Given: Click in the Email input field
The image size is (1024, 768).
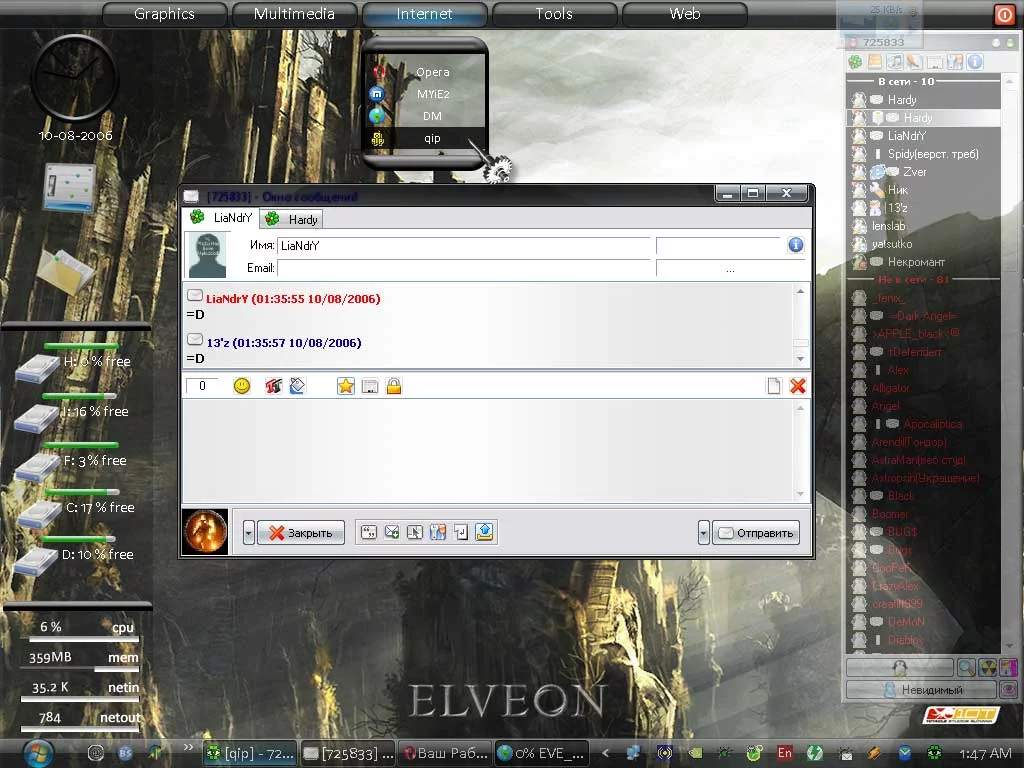Looking at the screenshot, I should click(x=464, y=268).
